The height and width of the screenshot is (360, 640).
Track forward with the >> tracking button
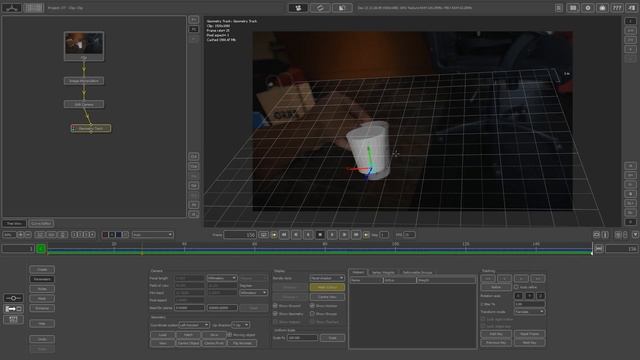pyautogui.click(x=538, y=278)
